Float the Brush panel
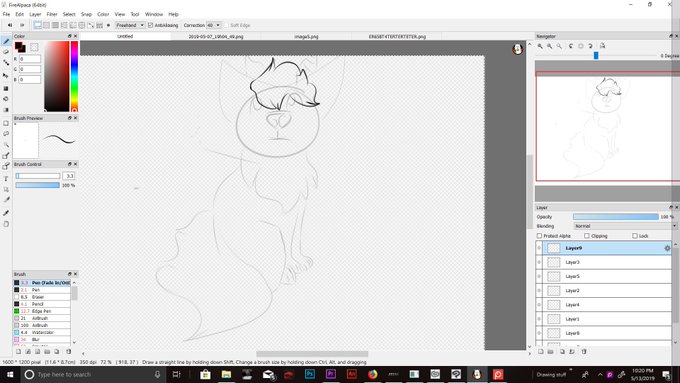This screenshot has width=680, height=383. click(69, 274)
